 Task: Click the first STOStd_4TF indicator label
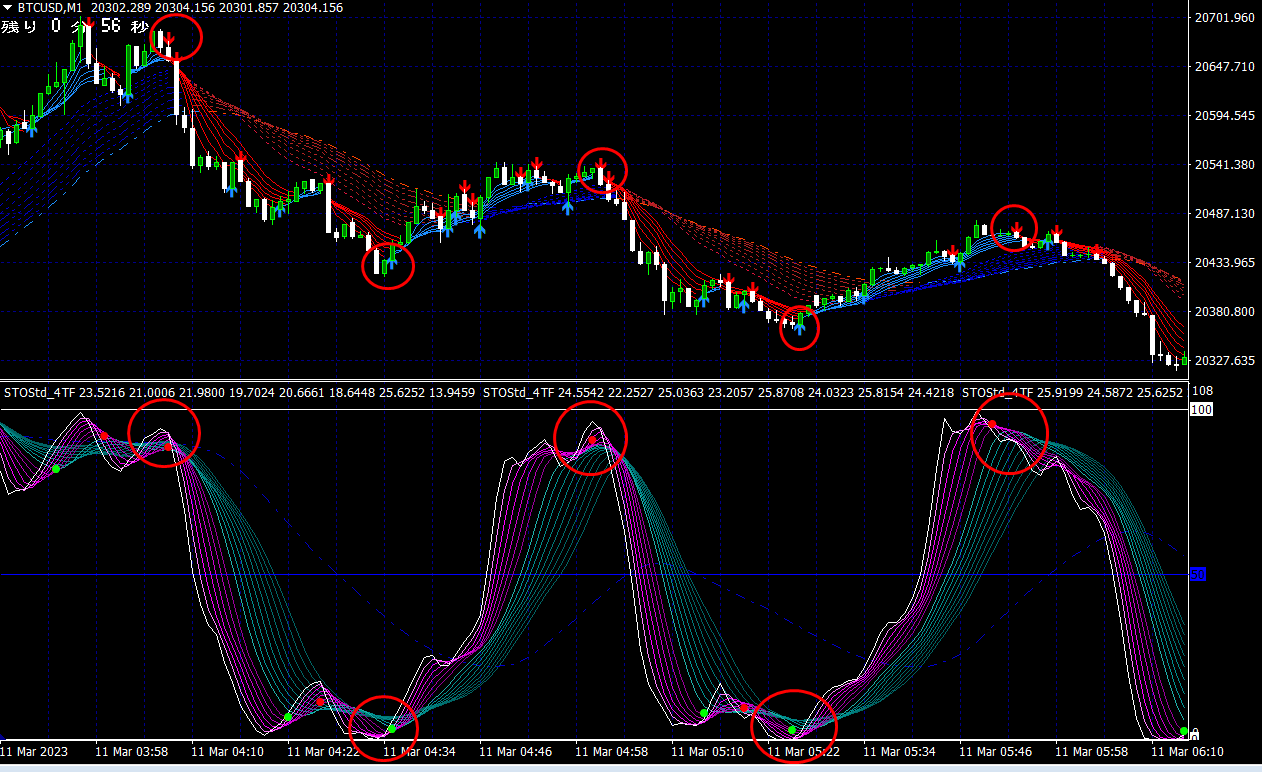40,393
